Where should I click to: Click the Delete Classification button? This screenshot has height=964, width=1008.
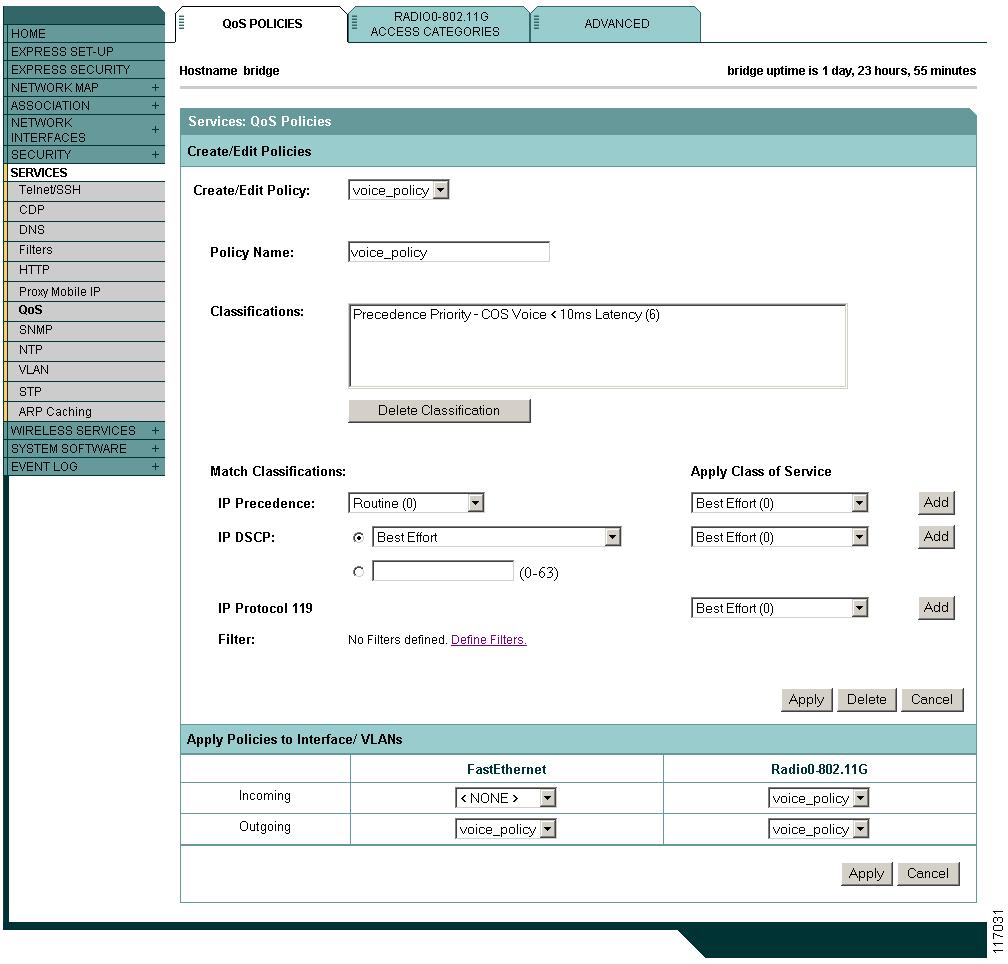point(439,411)
